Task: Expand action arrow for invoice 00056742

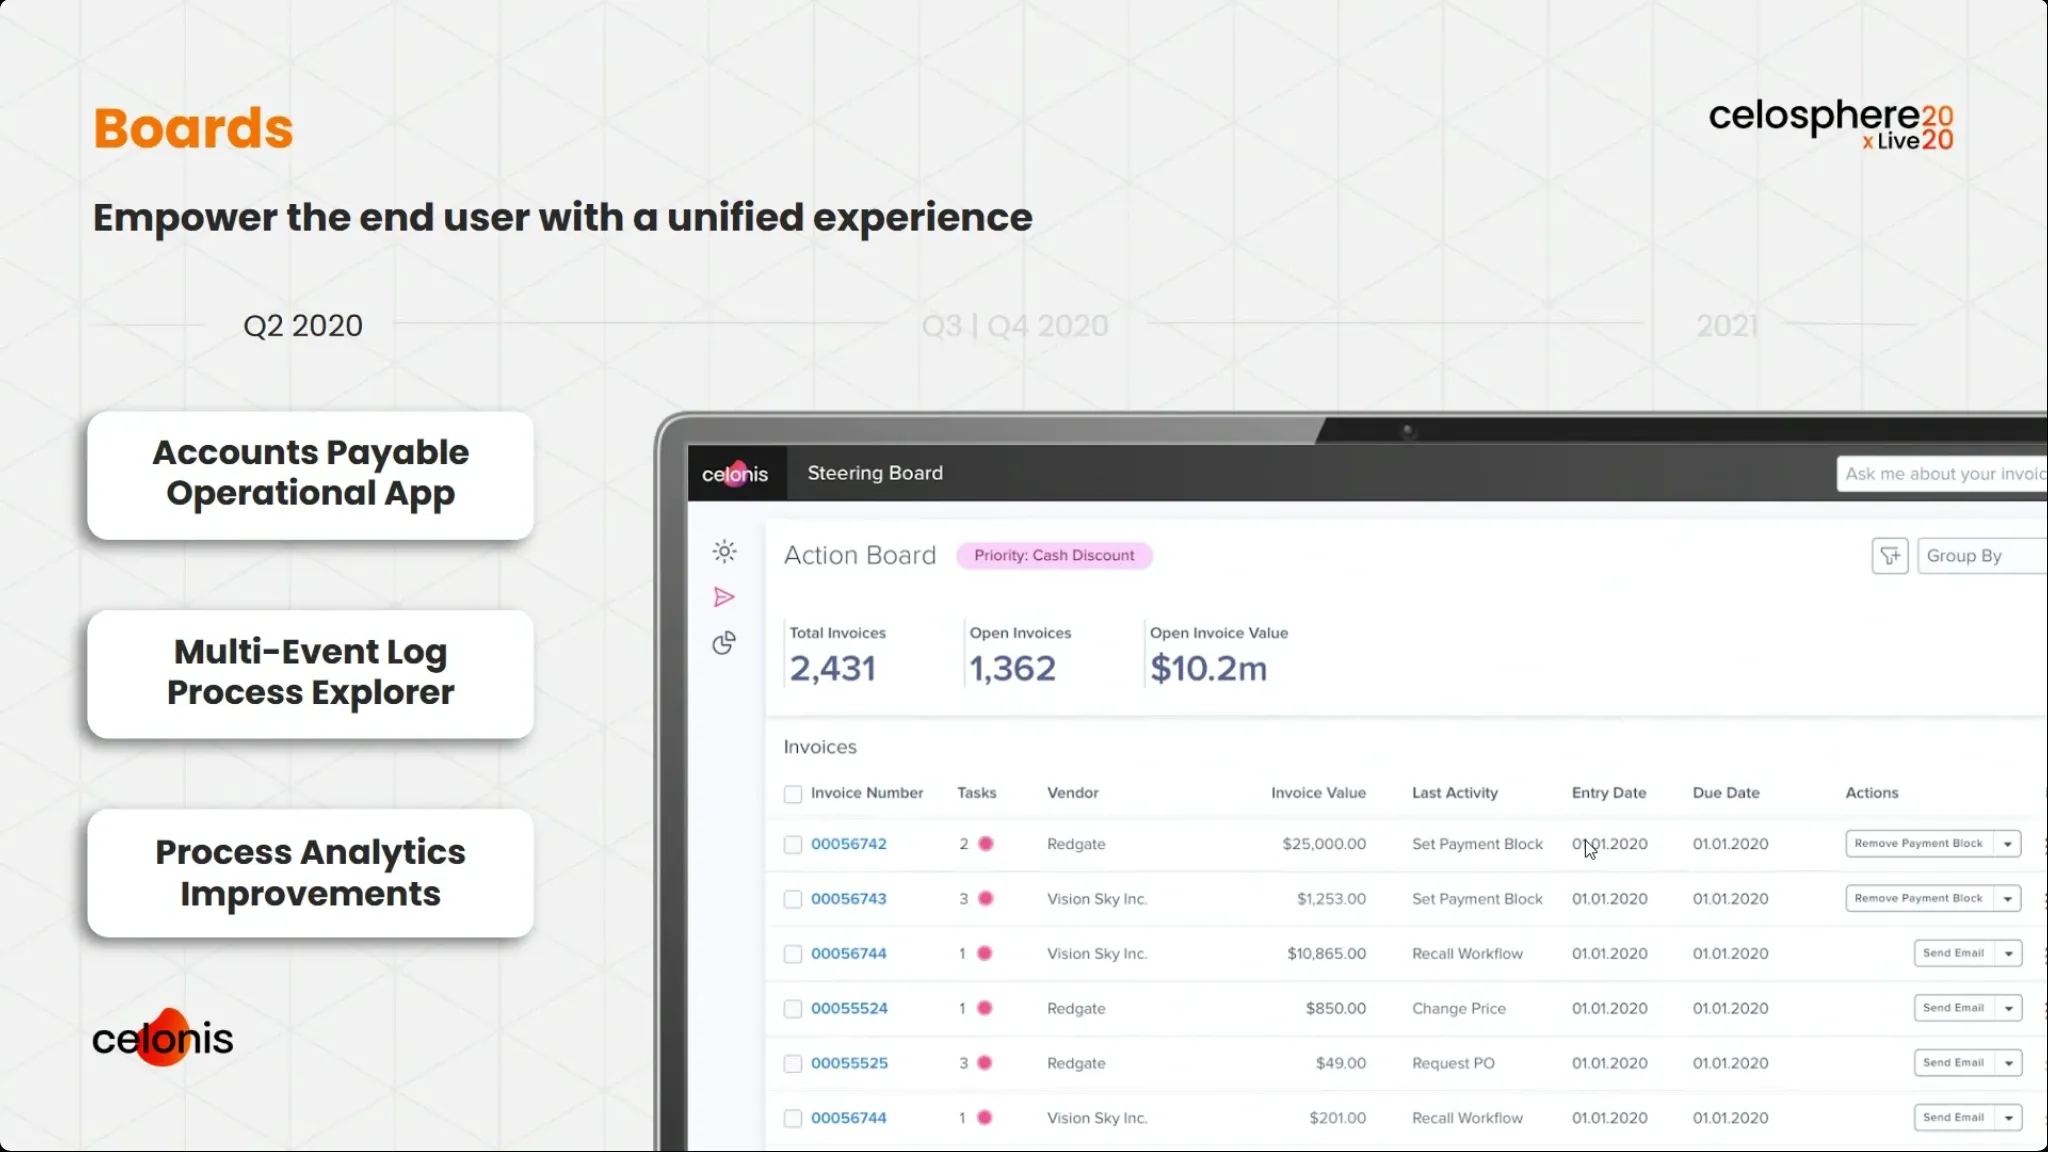Action: click(x=2007, y=844)
